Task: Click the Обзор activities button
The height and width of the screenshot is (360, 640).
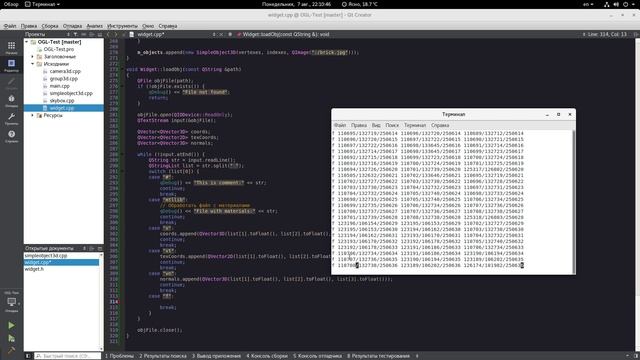Action: coord(11,4)
